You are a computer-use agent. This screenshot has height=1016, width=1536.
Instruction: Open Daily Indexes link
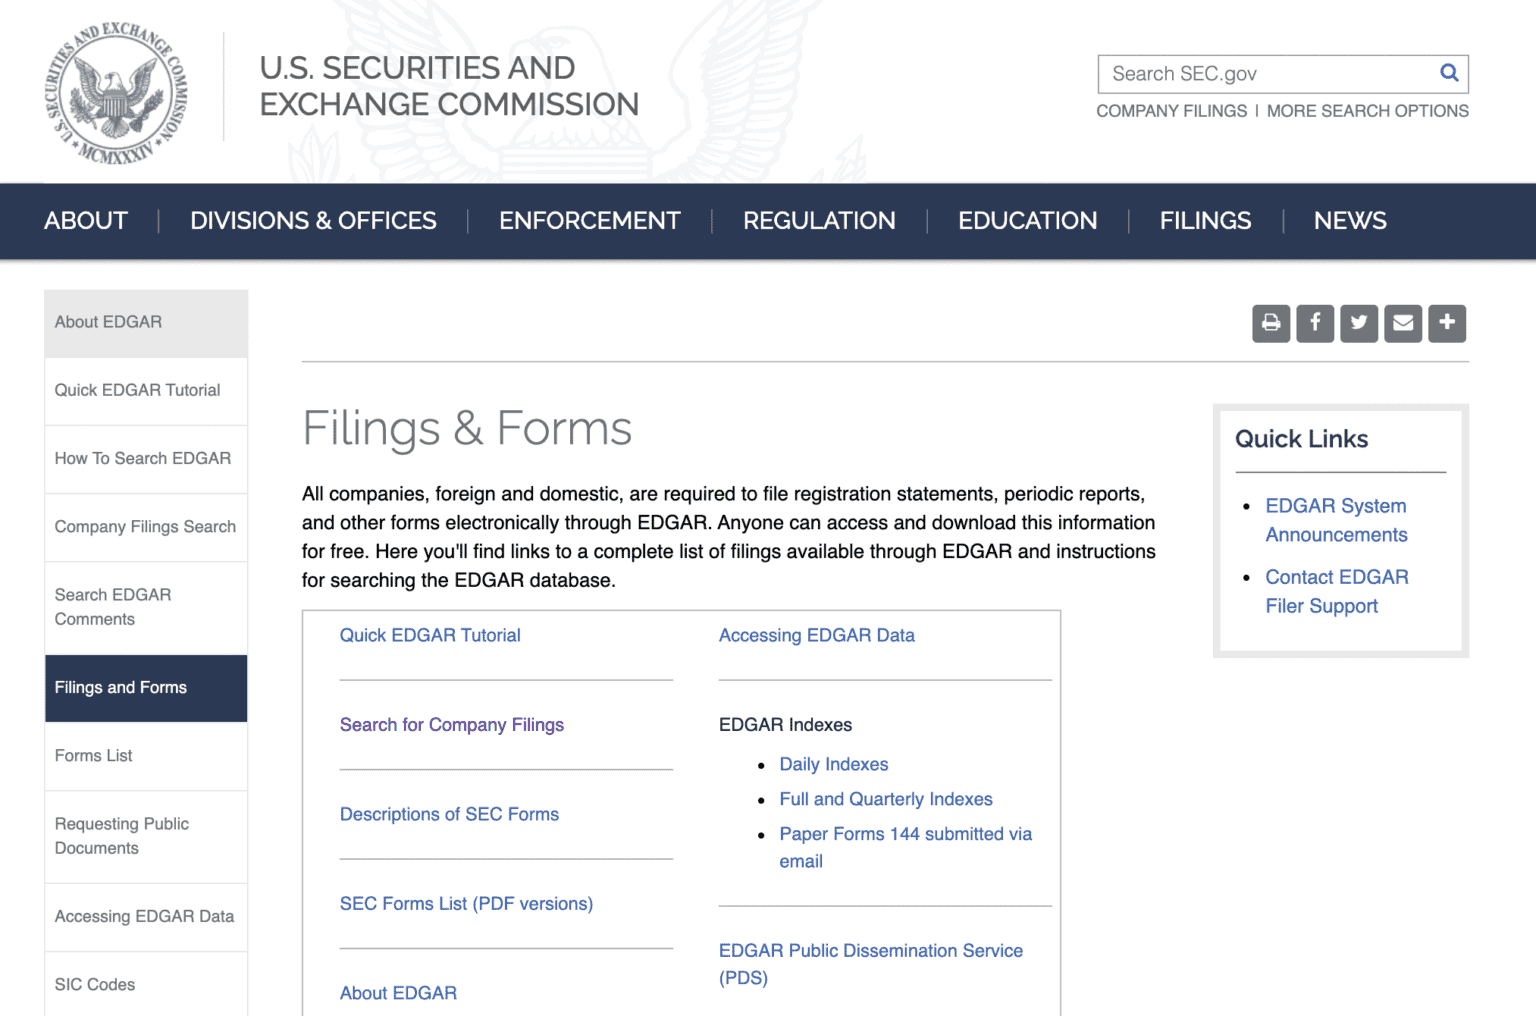[x=834, y=764]
